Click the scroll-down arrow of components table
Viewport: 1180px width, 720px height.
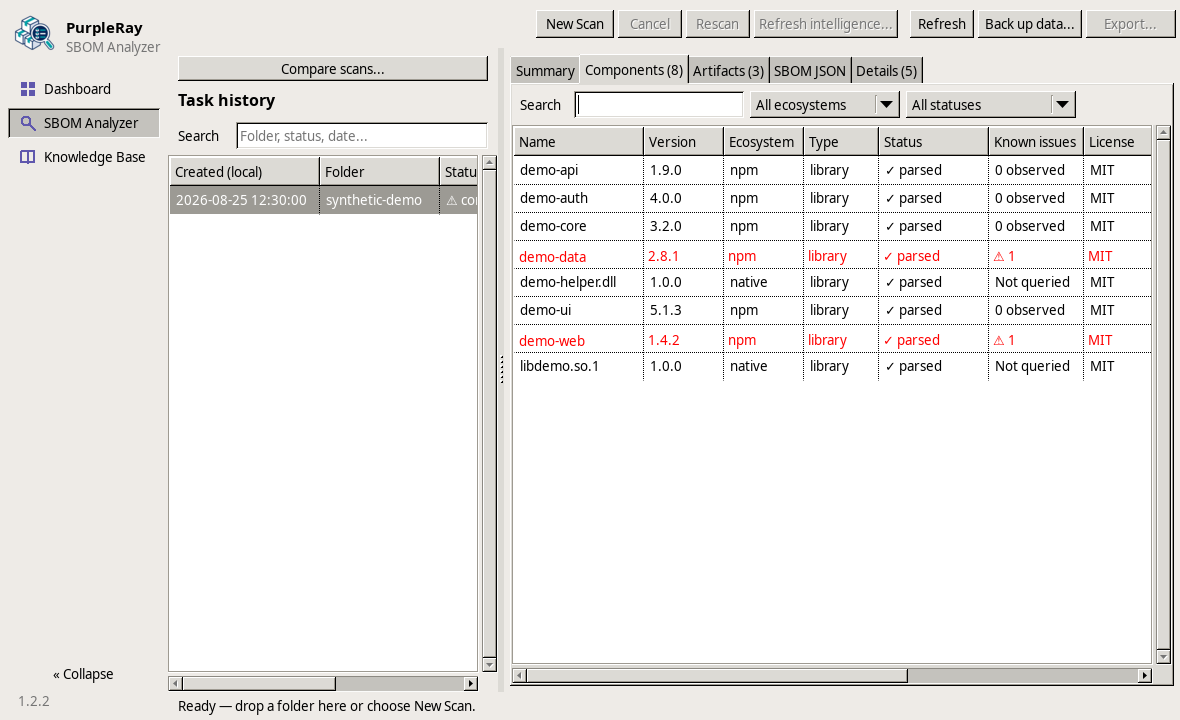tap(1163, 657)
